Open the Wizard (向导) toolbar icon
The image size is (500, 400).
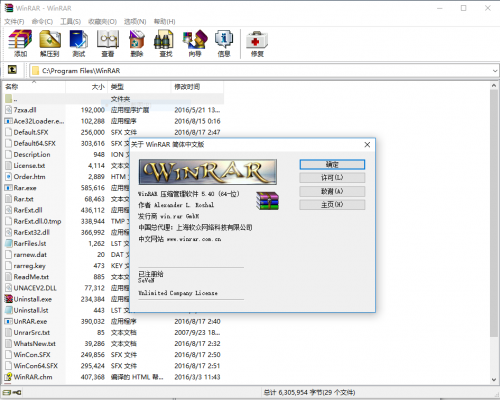pos(195,39)
